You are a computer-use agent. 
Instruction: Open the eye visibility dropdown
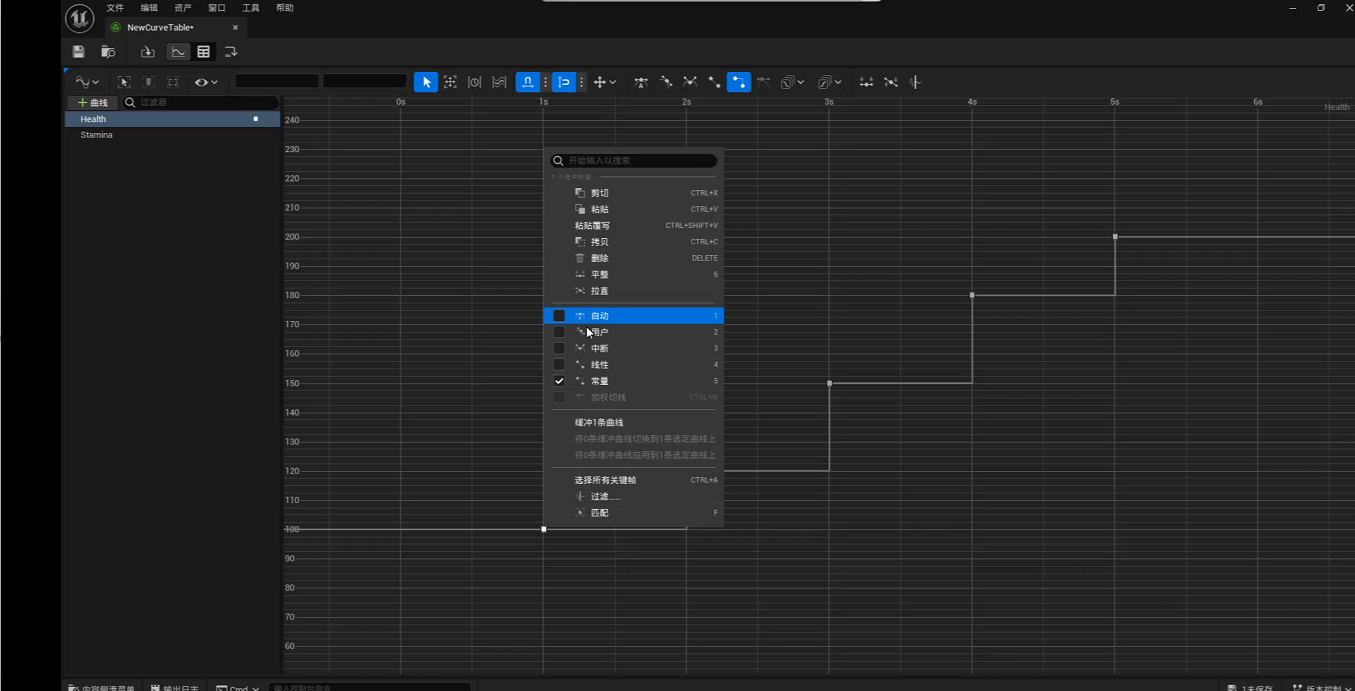[x=206, y=82]
